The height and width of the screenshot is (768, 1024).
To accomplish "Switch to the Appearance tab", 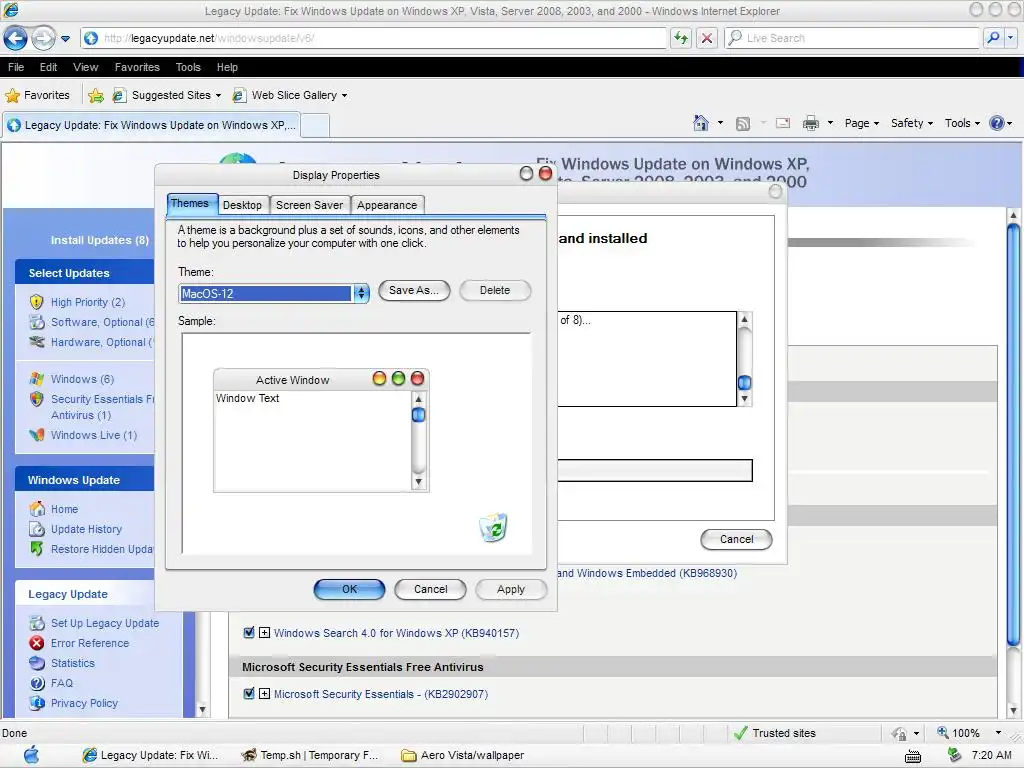I will (387, 205).
